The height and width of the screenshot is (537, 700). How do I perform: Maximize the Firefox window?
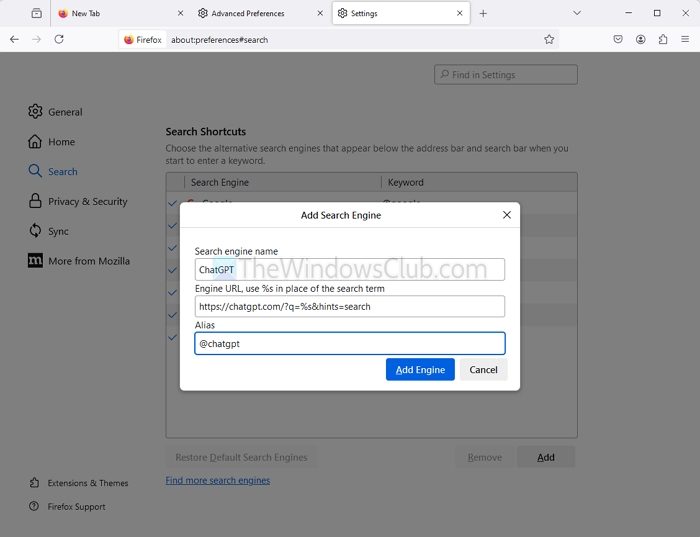point(657,13)
